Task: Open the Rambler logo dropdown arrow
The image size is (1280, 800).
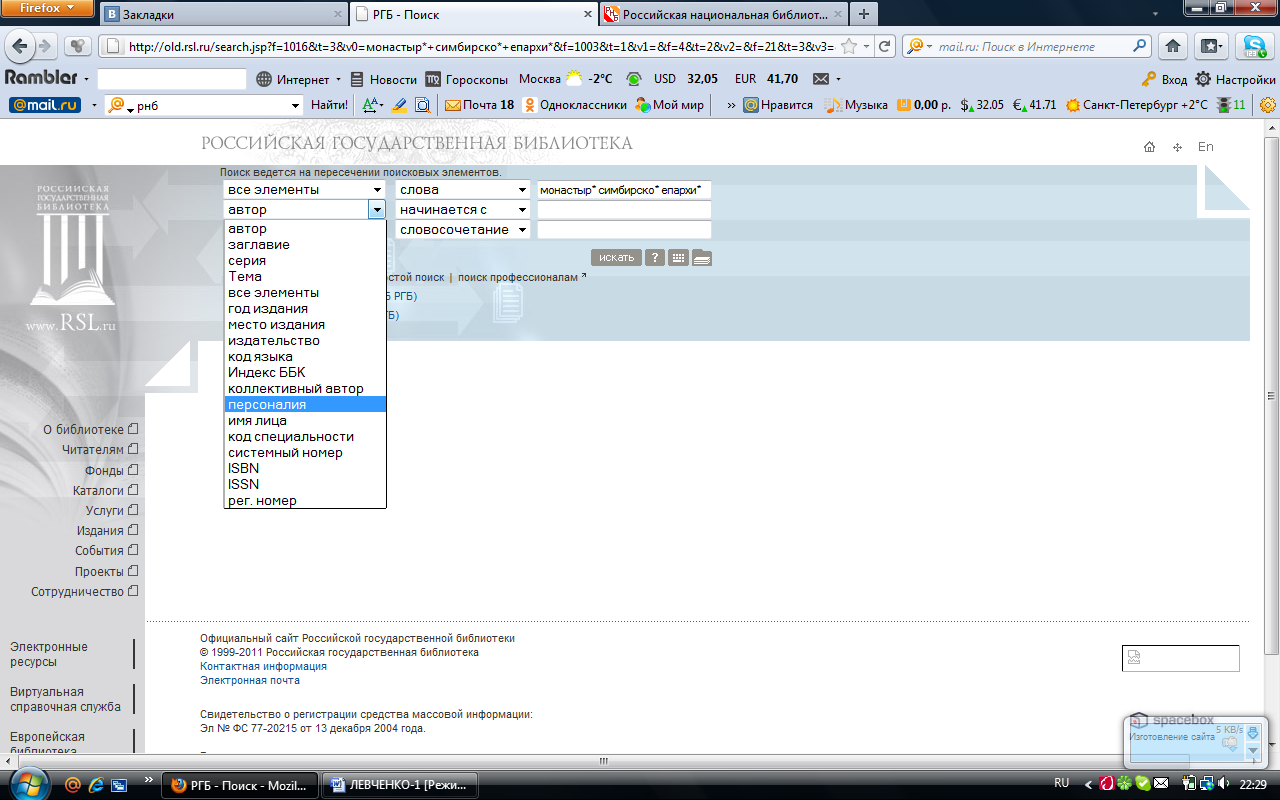Action: point(86,79)
